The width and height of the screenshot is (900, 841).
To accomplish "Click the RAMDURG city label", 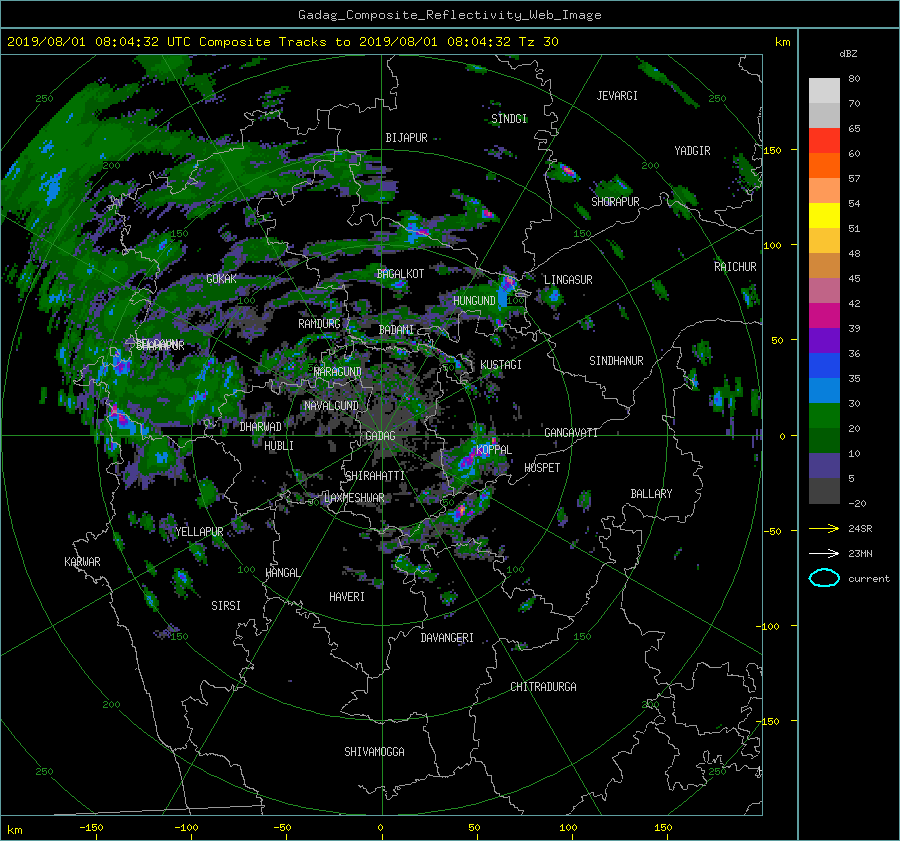I will 319,324.
